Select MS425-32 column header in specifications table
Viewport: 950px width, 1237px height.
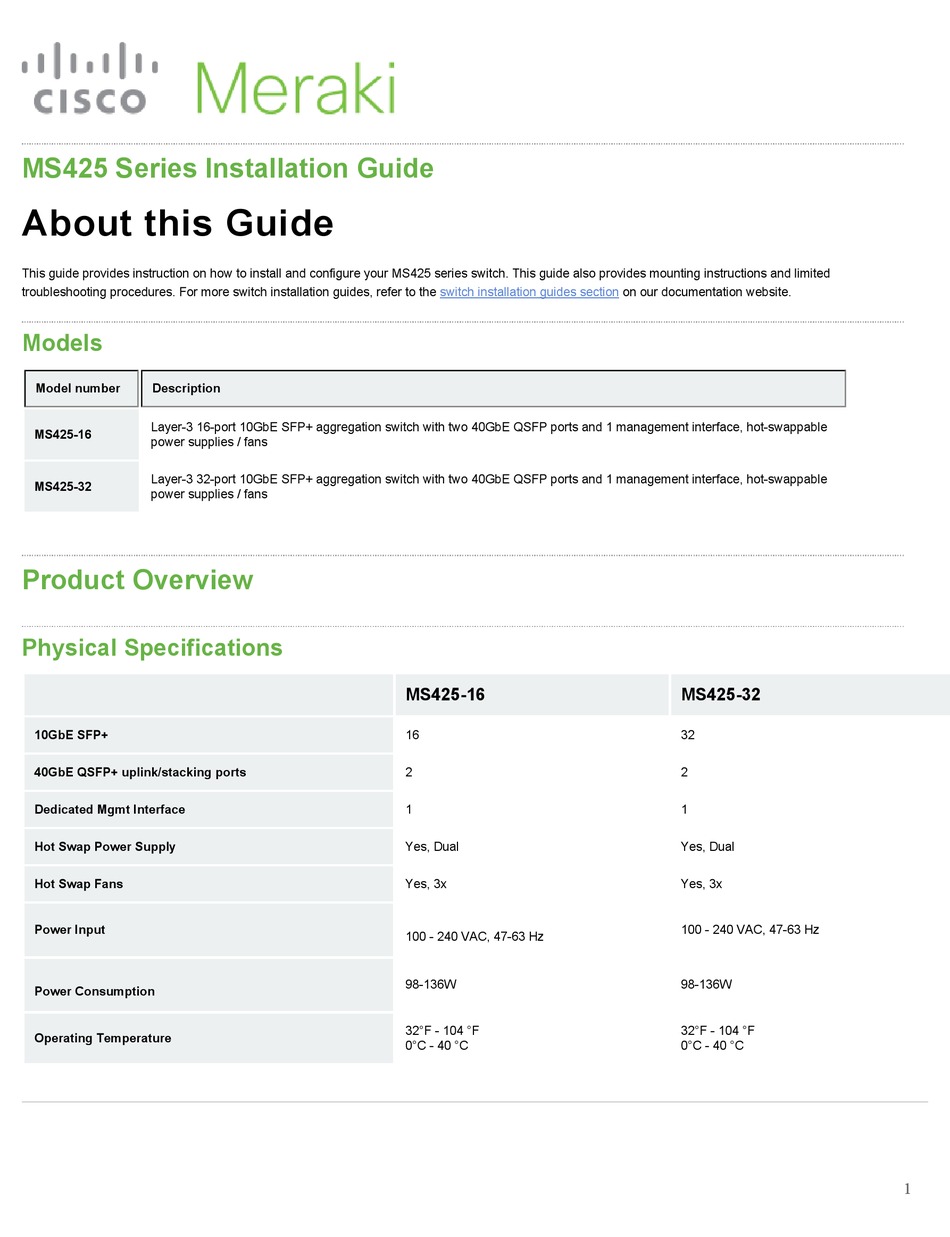coord(721,694)
